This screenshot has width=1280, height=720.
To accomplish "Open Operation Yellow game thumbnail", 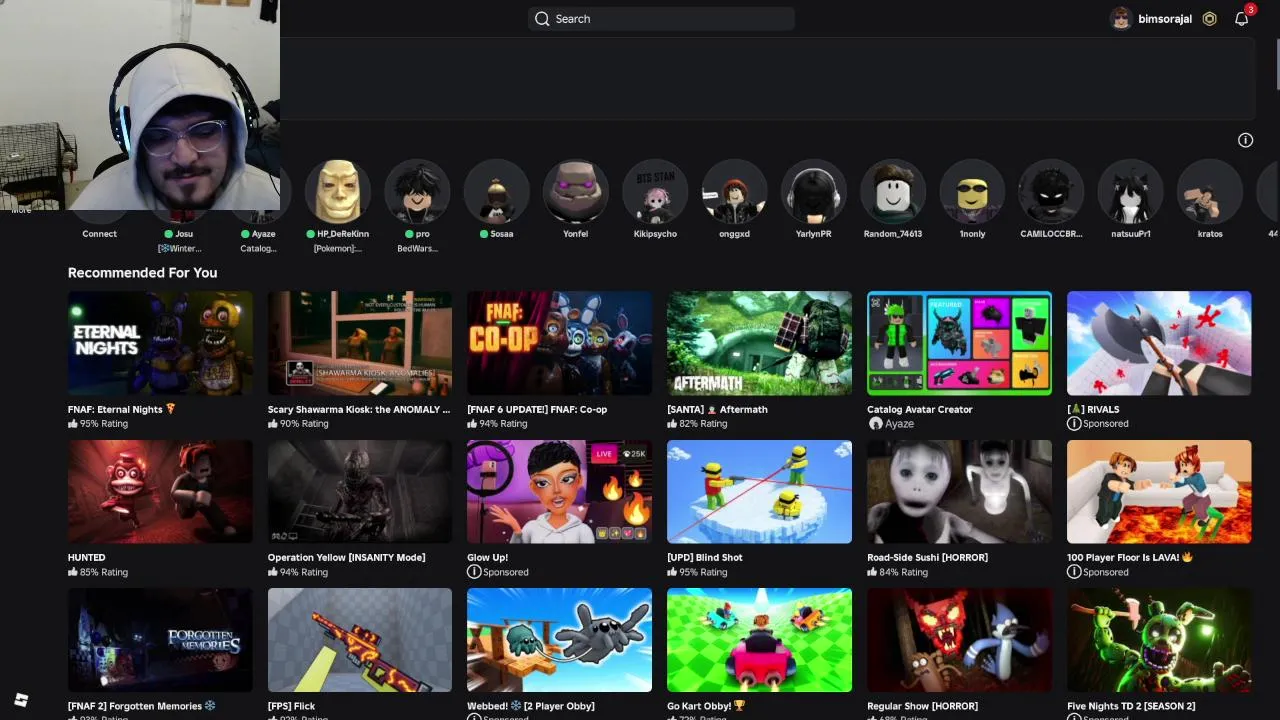I will coord(360,492).
